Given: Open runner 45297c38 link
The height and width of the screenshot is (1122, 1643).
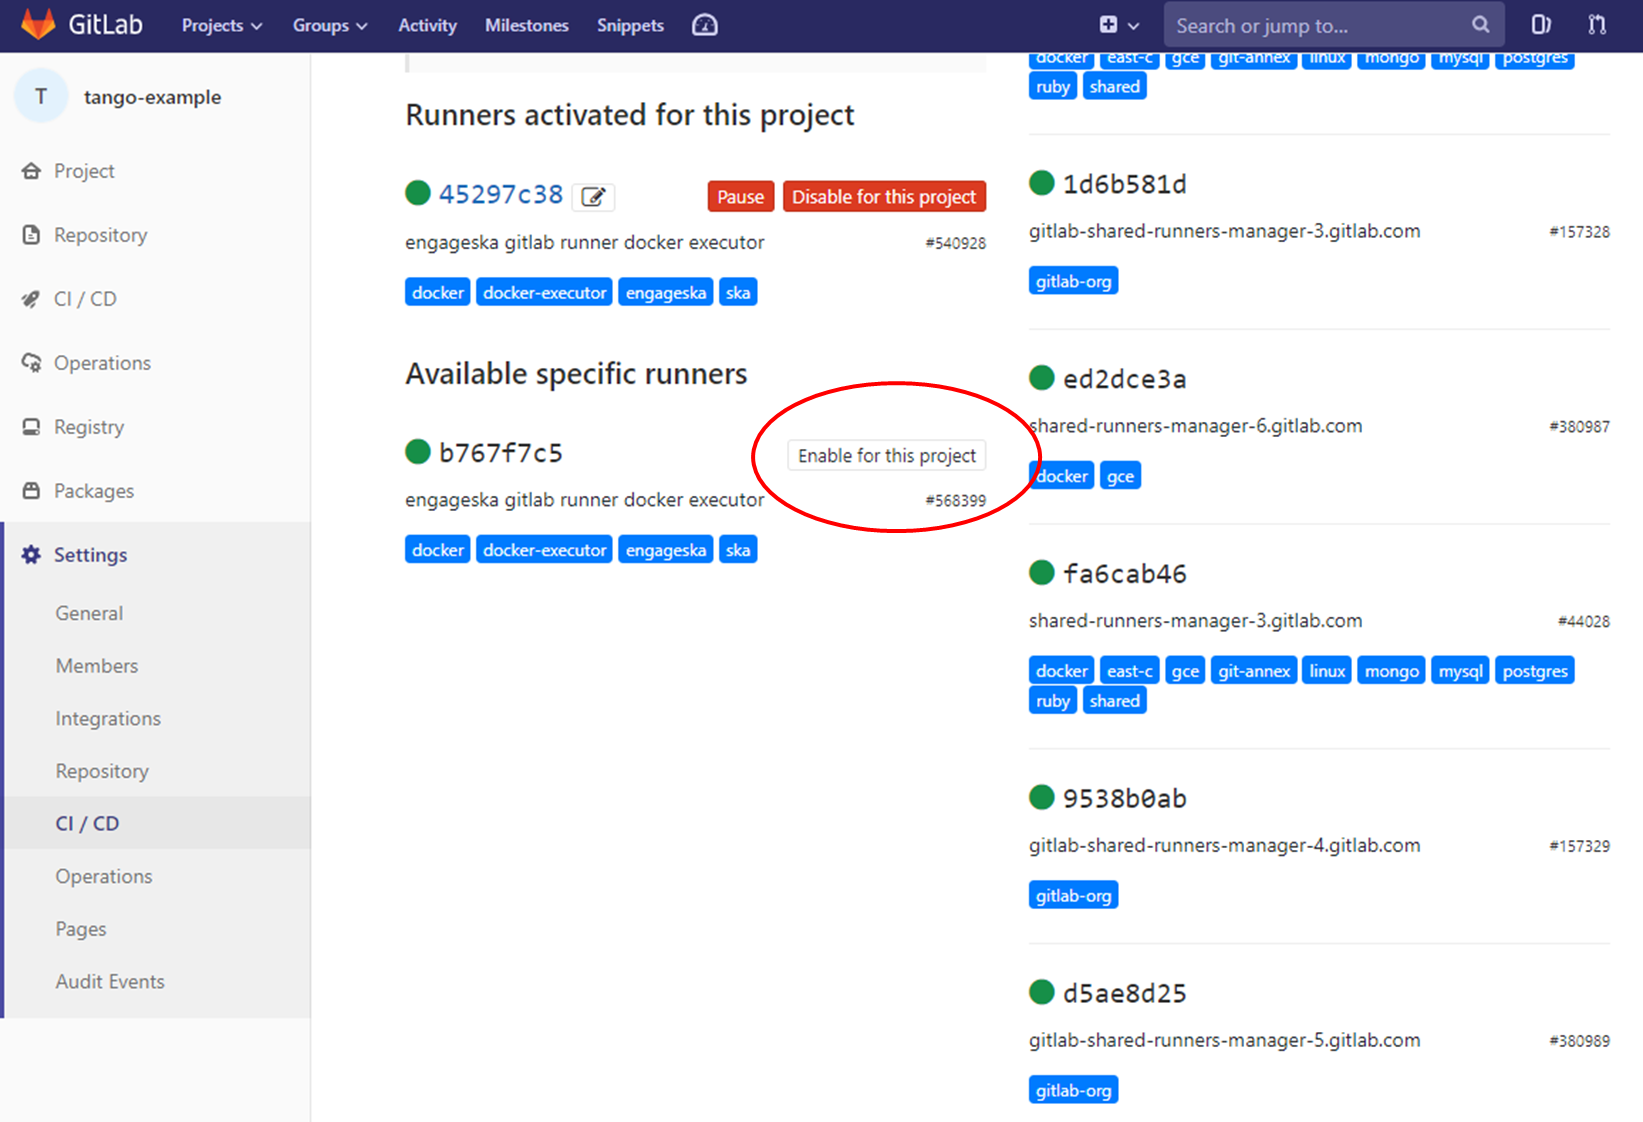Looking at the screenshot, I should (501, 194).
